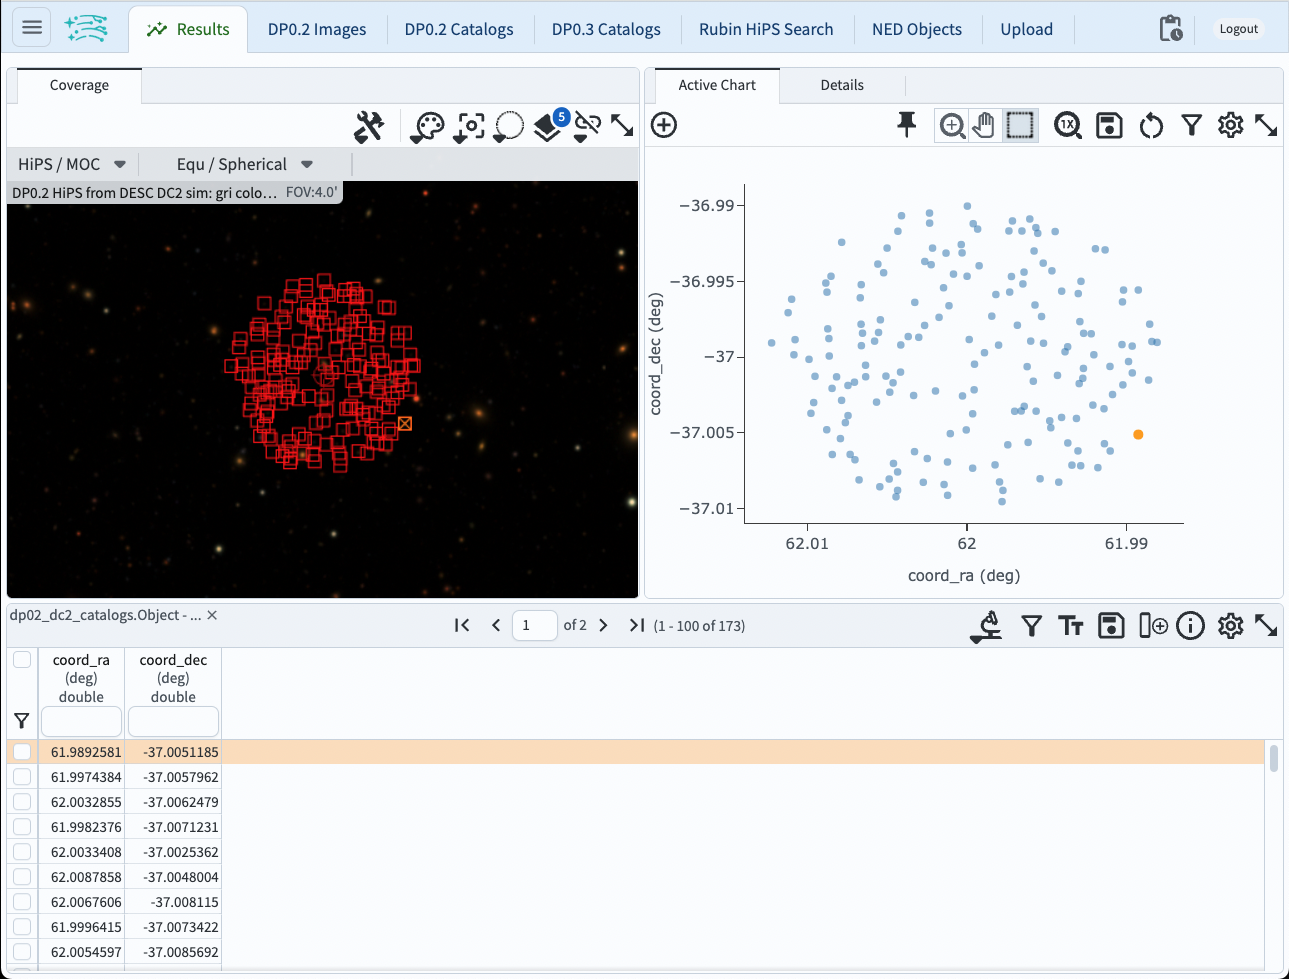Open the layers manager with 5 badge
This screenshot has width=1289, height=979.
click(x=549, y=126)
